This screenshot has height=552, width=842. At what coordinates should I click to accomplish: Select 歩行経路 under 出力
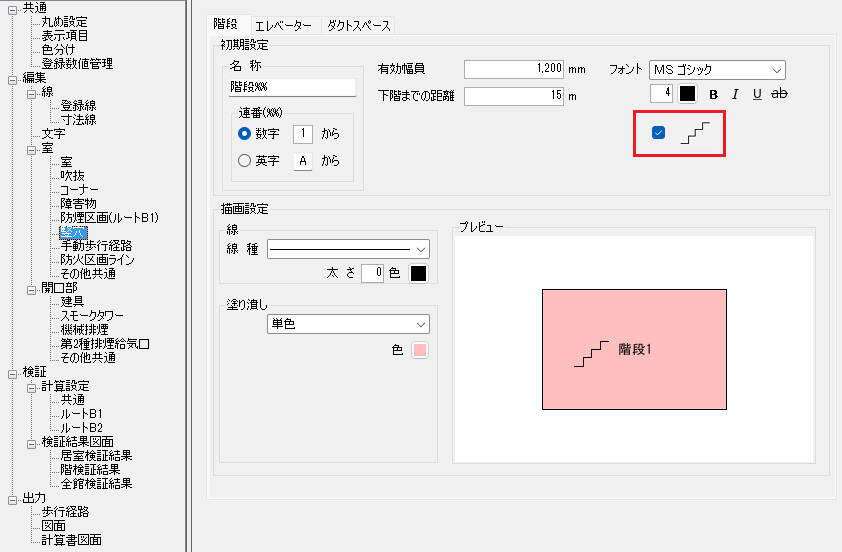[65, 512]
